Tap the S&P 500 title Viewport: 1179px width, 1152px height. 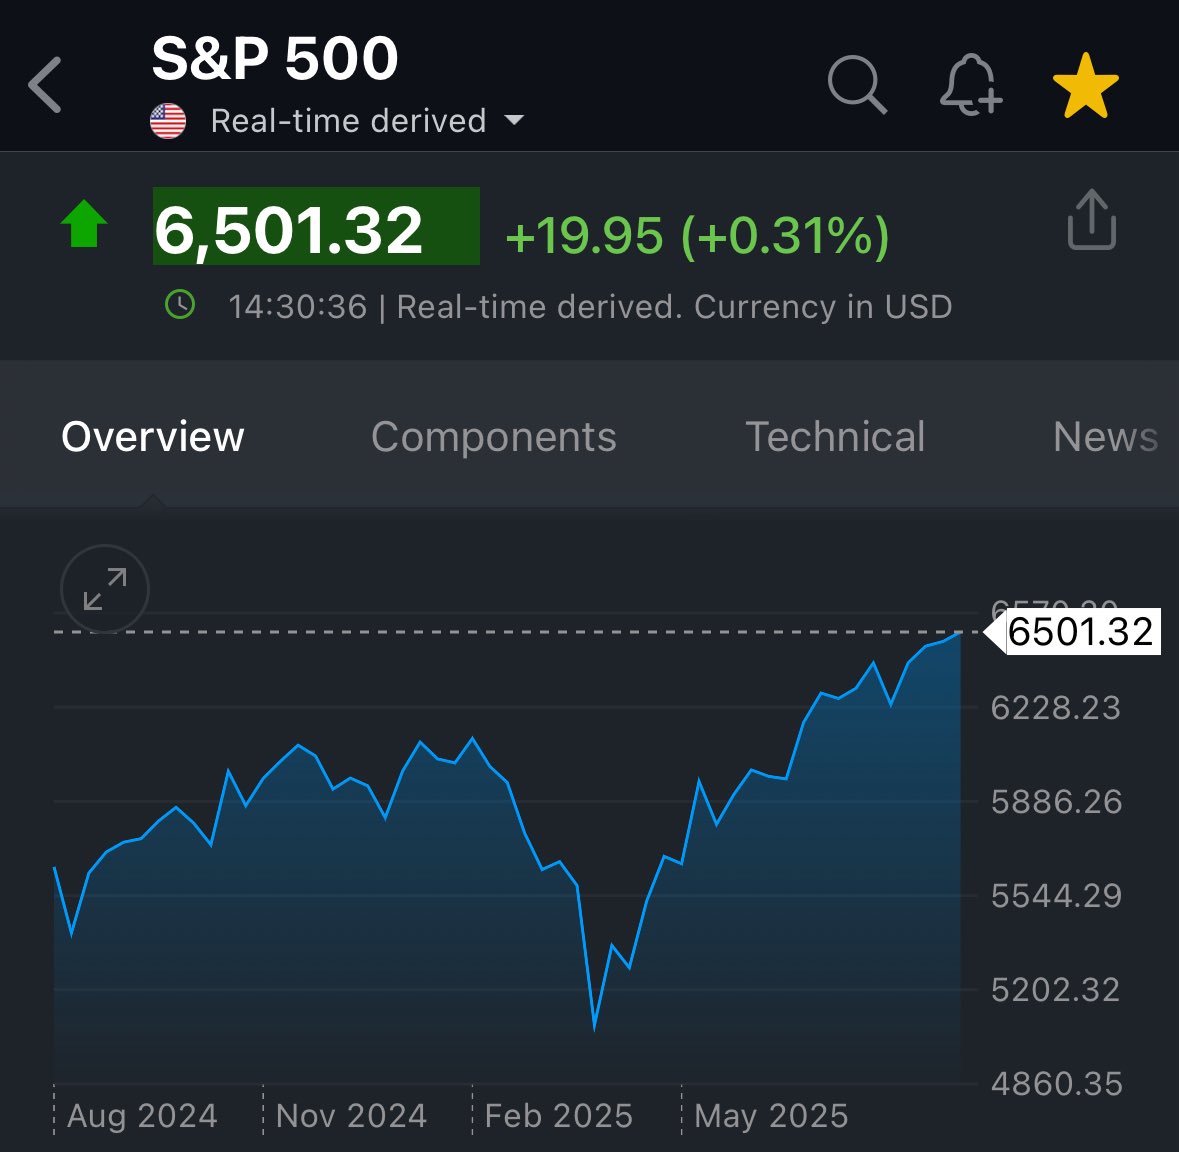pos(274,59)
